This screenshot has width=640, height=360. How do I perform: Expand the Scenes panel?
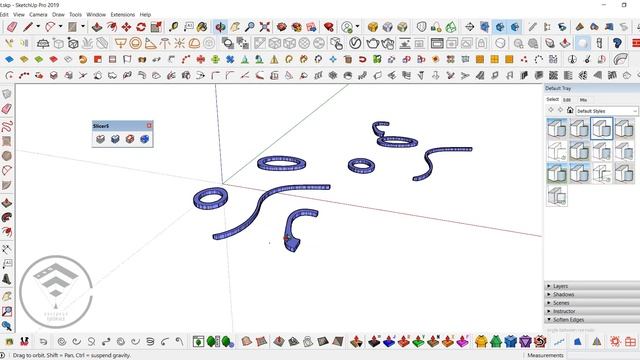pos(592,303)
